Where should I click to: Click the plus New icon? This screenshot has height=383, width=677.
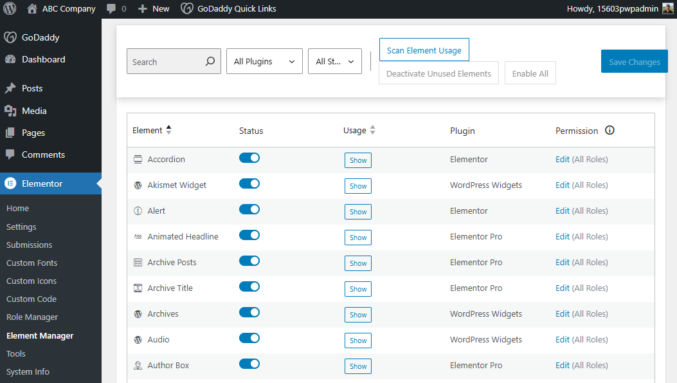[142, 9]
